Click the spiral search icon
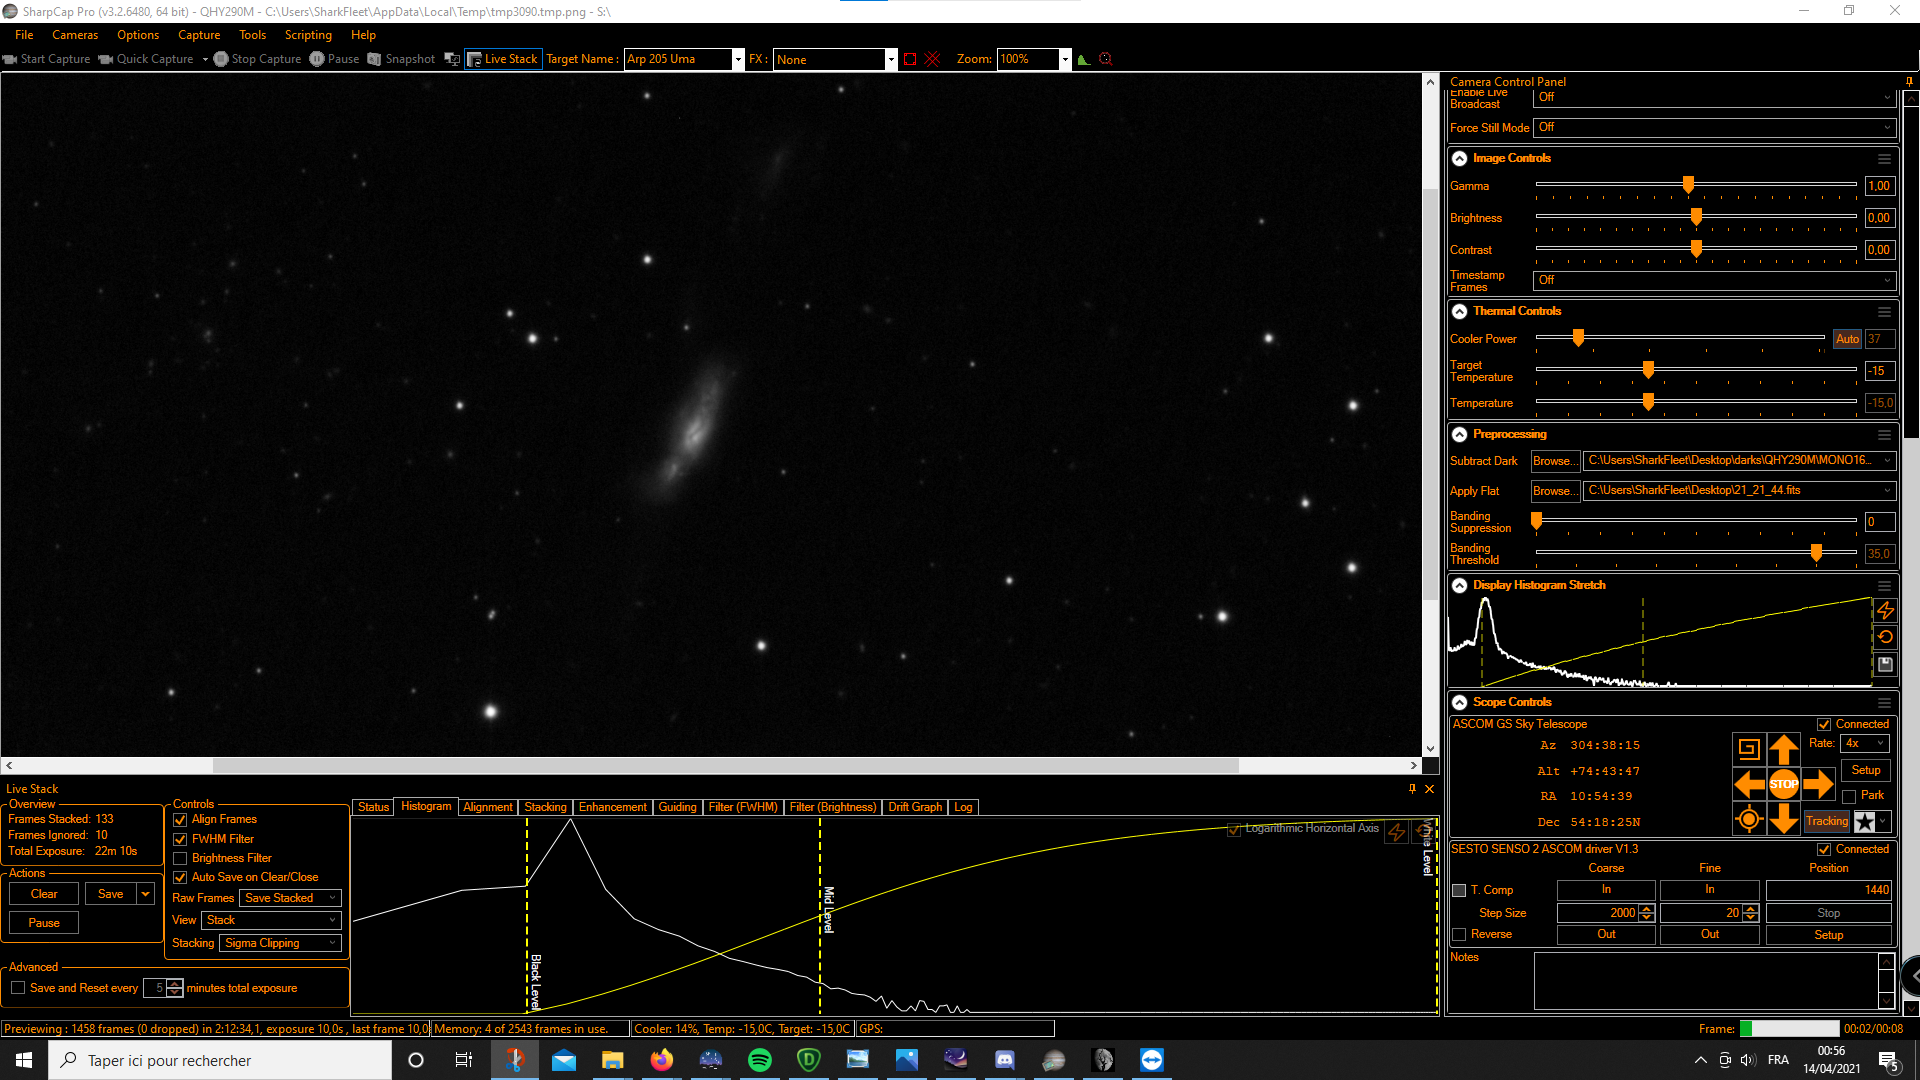This screenshot has width=1920, height=1080. click(1748, 748)
